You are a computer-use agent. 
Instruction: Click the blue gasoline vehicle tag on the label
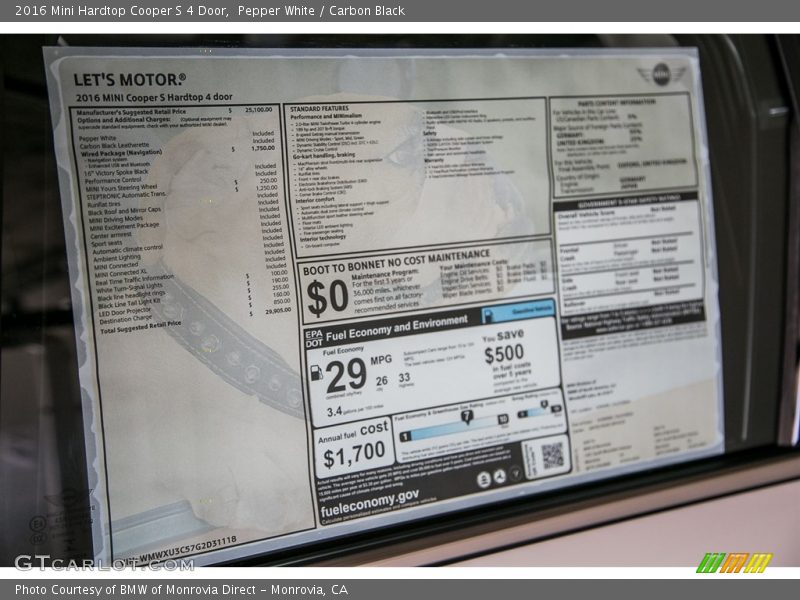(518, 311)
